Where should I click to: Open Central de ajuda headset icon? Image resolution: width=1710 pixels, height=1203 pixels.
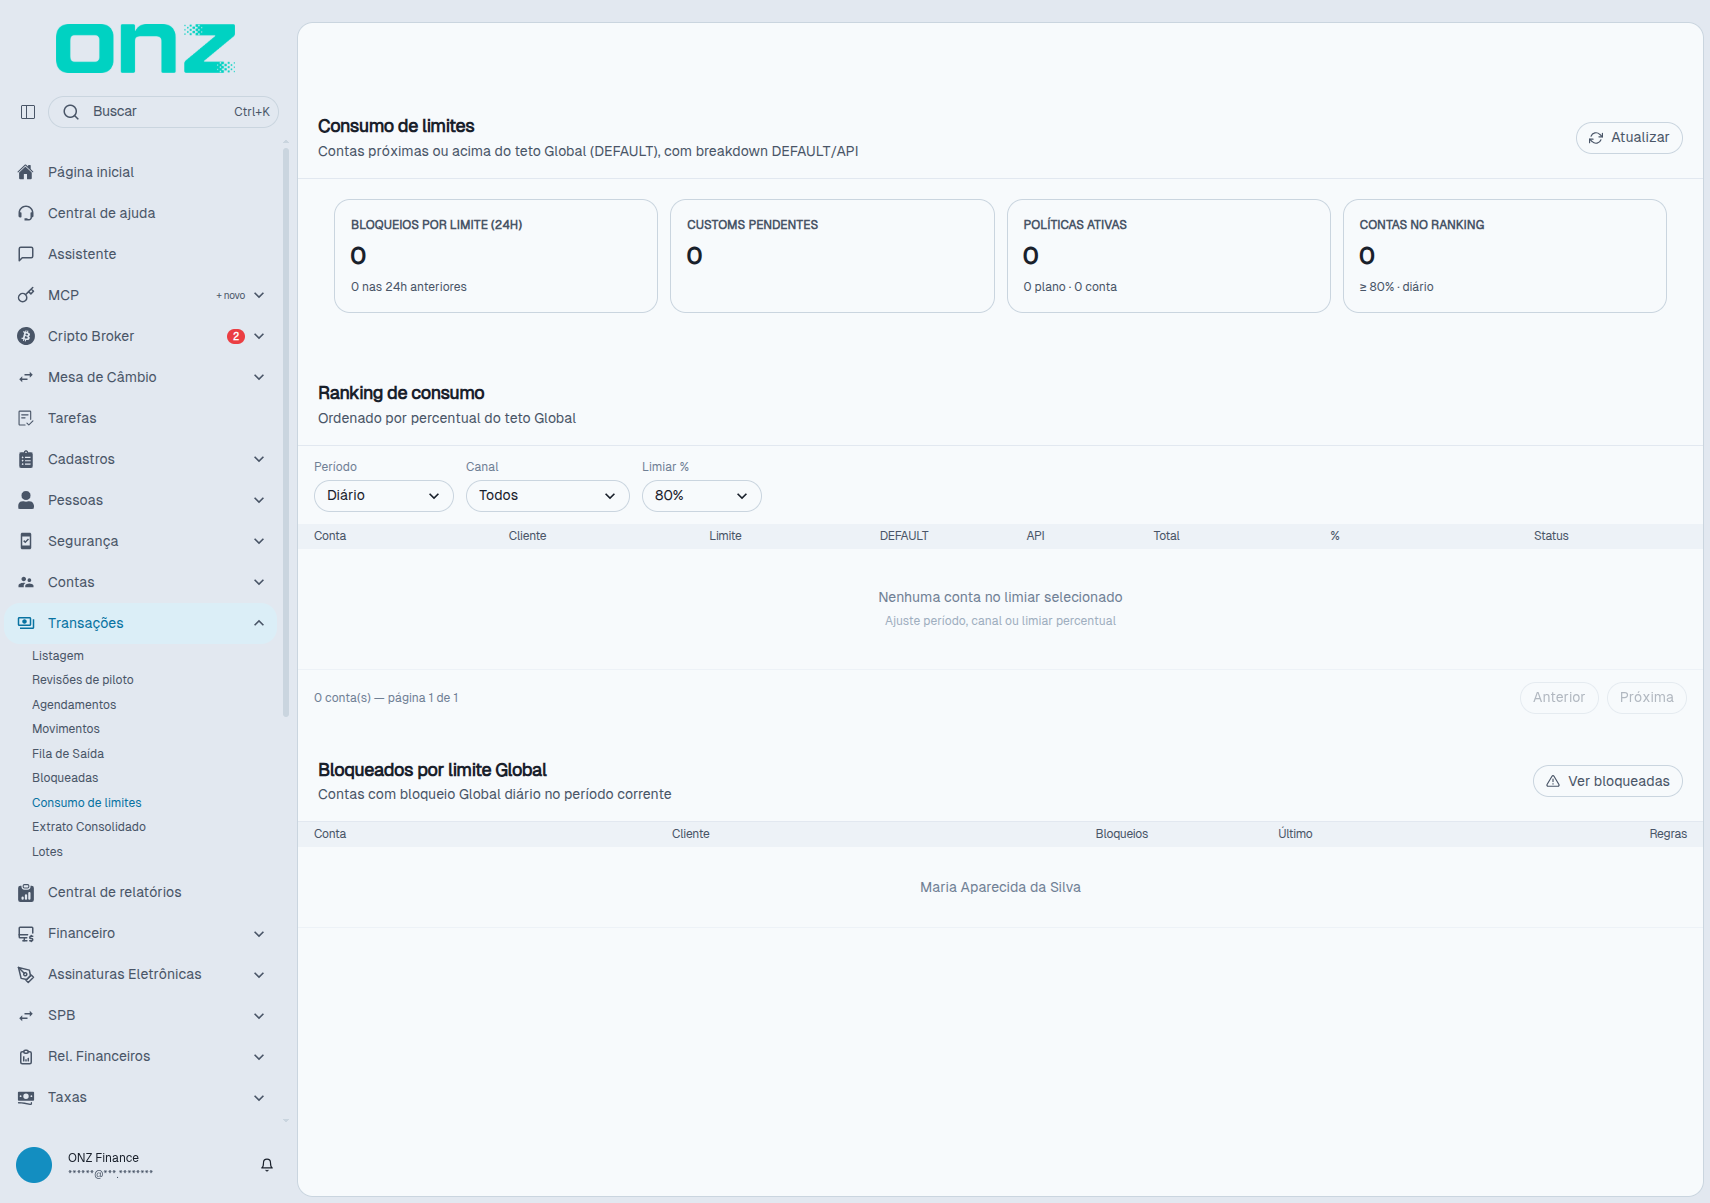pos(26,213)
